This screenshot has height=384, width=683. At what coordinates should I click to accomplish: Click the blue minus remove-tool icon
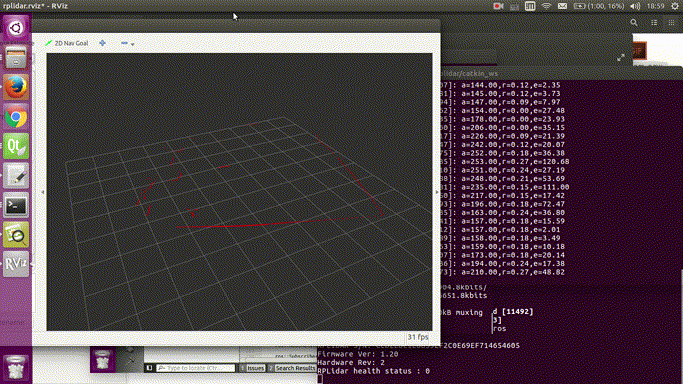tap(124, 43)
